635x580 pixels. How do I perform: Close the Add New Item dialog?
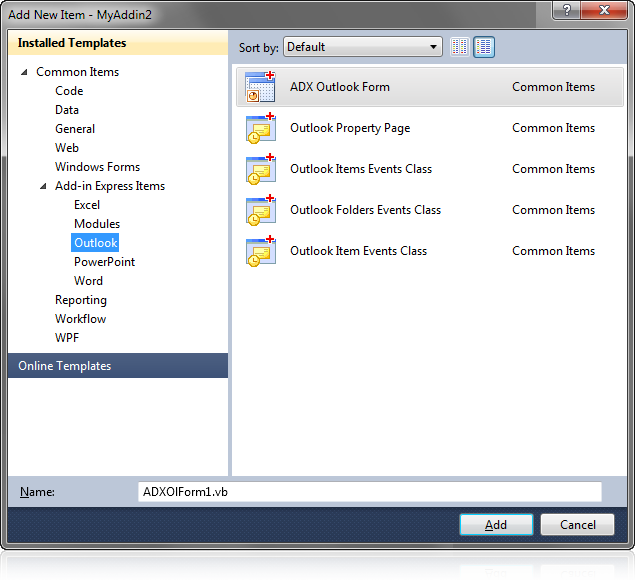point(604,10)
